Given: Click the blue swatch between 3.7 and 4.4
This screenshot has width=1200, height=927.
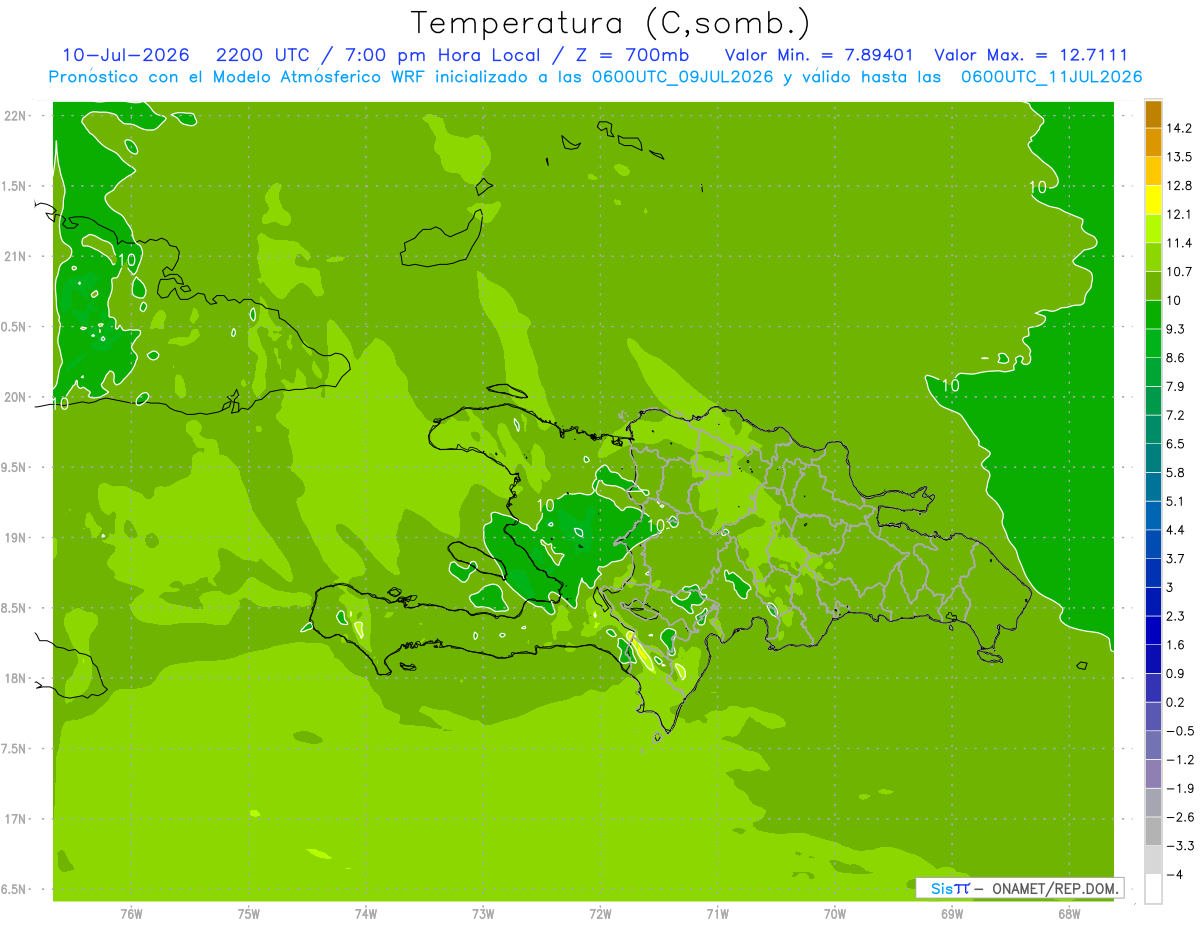Looking at the screenshot, I should coord(1153,544).
